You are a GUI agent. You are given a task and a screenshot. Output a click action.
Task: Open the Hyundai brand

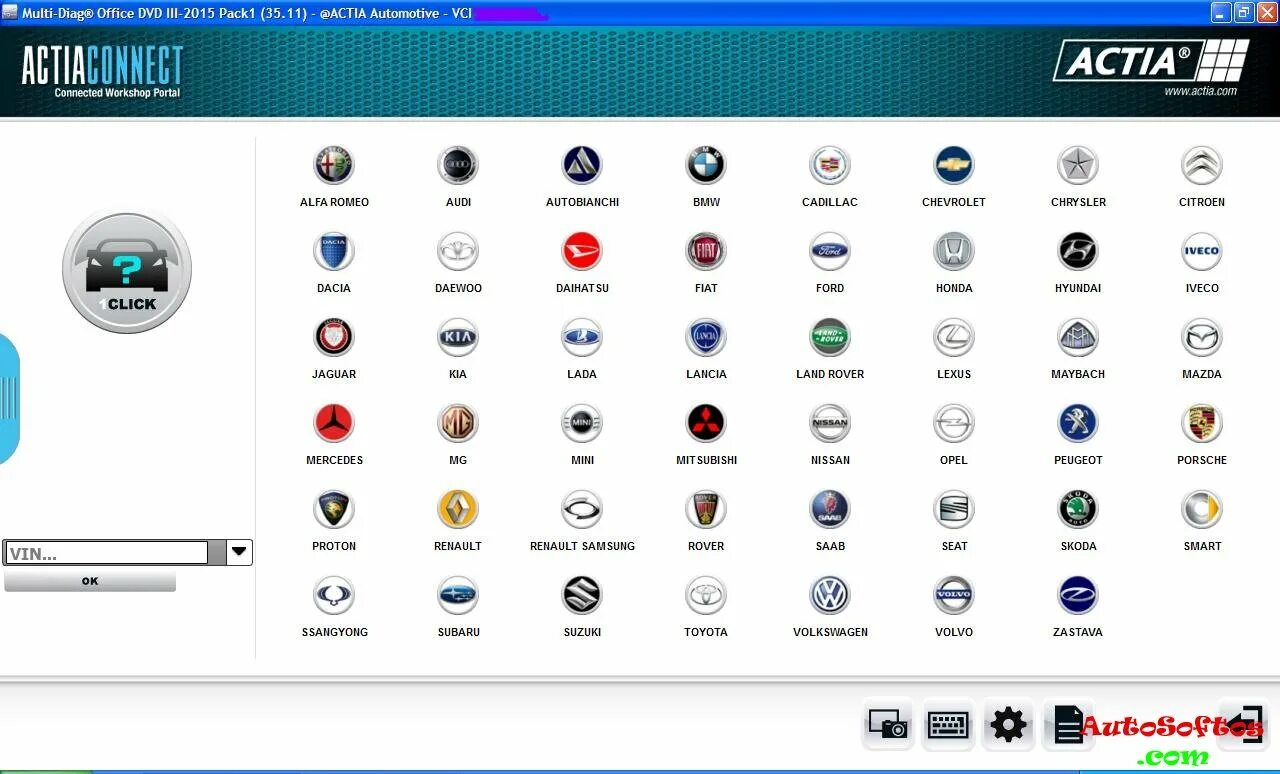click(x=1078, y=251)
